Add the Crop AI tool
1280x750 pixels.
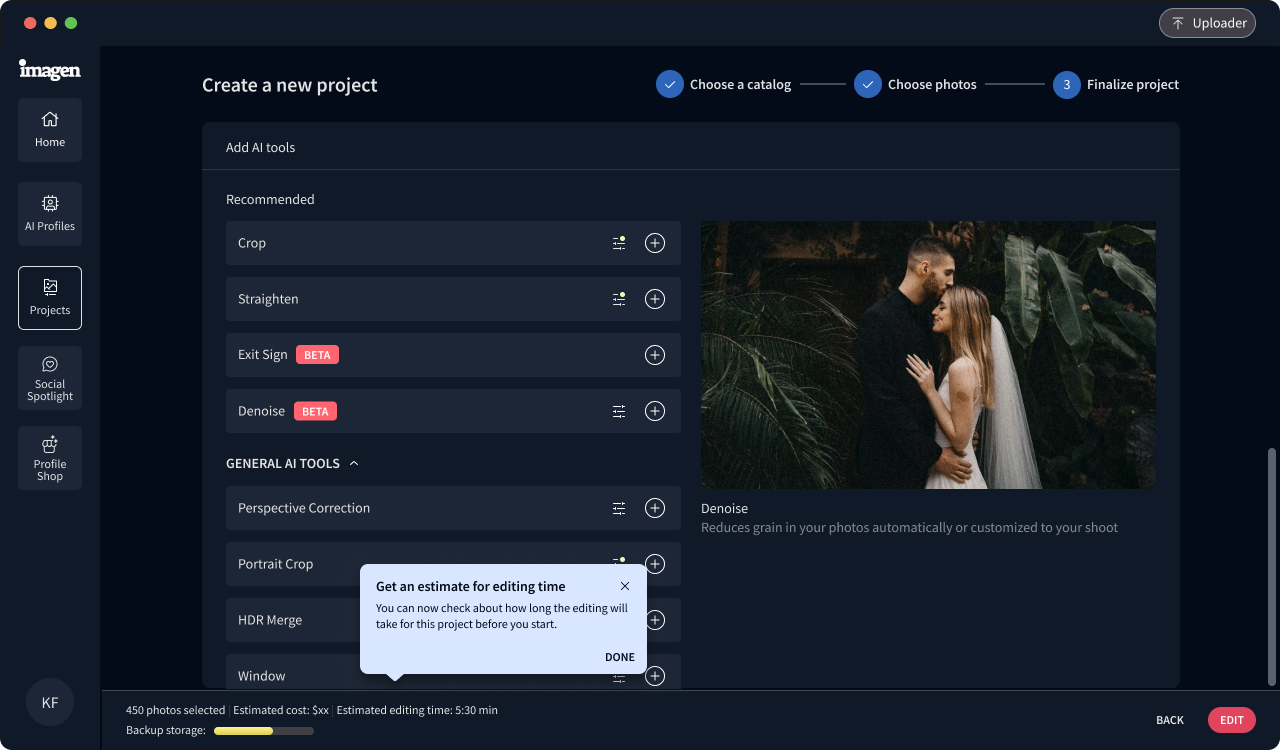click(x=655, y=243)
